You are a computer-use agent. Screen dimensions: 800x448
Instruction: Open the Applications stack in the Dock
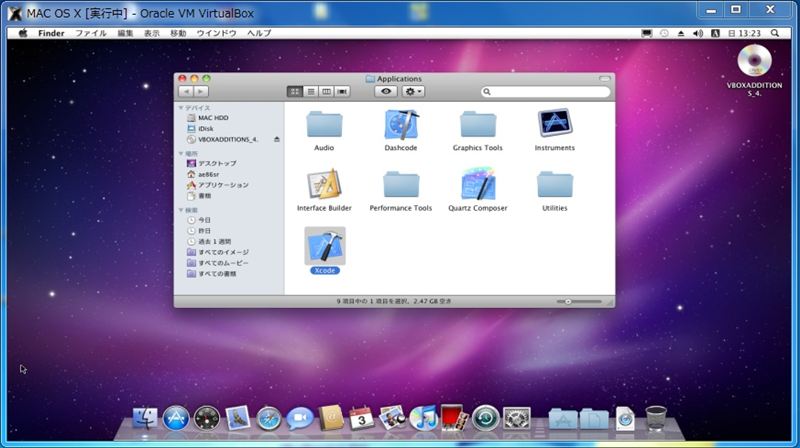point(563,419)
